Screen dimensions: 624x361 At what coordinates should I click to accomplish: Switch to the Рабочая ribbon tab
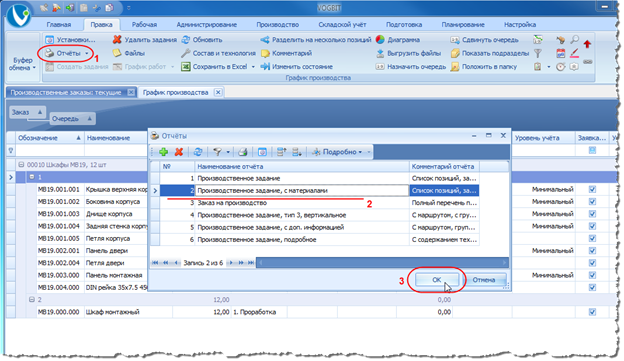tap(144, 25)
